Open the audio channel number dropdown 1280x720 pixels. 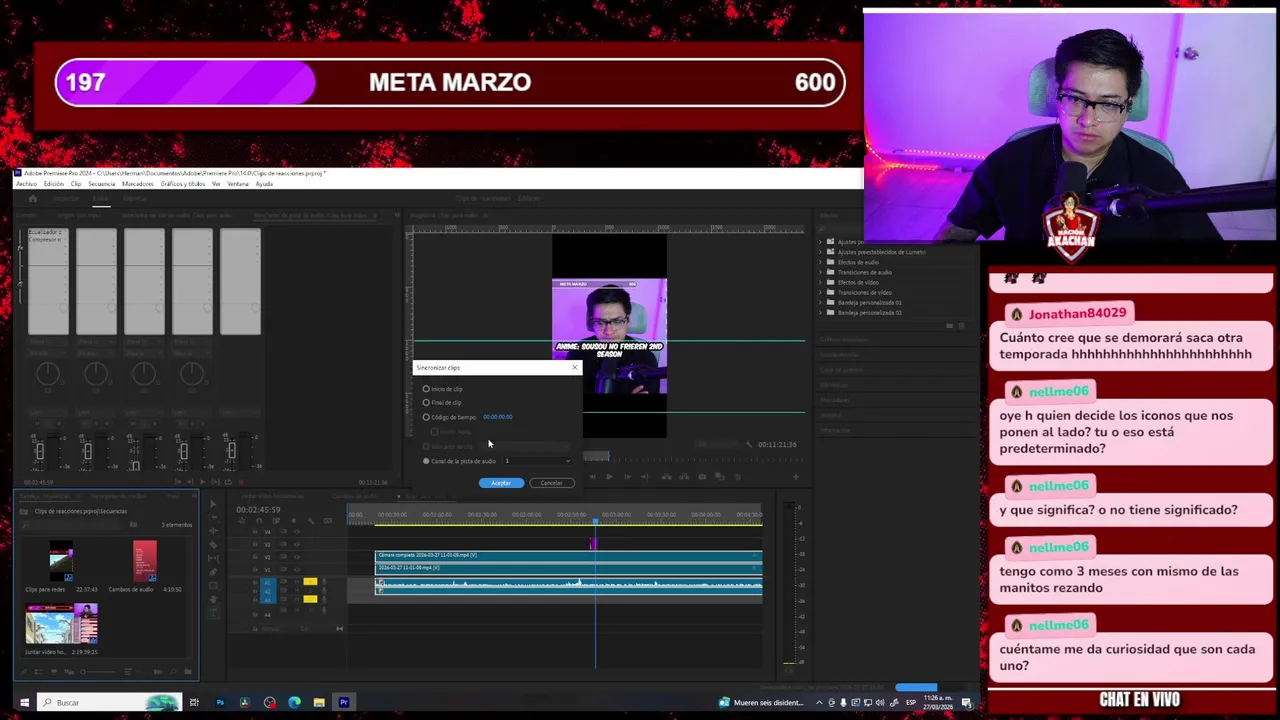point(538,461)
